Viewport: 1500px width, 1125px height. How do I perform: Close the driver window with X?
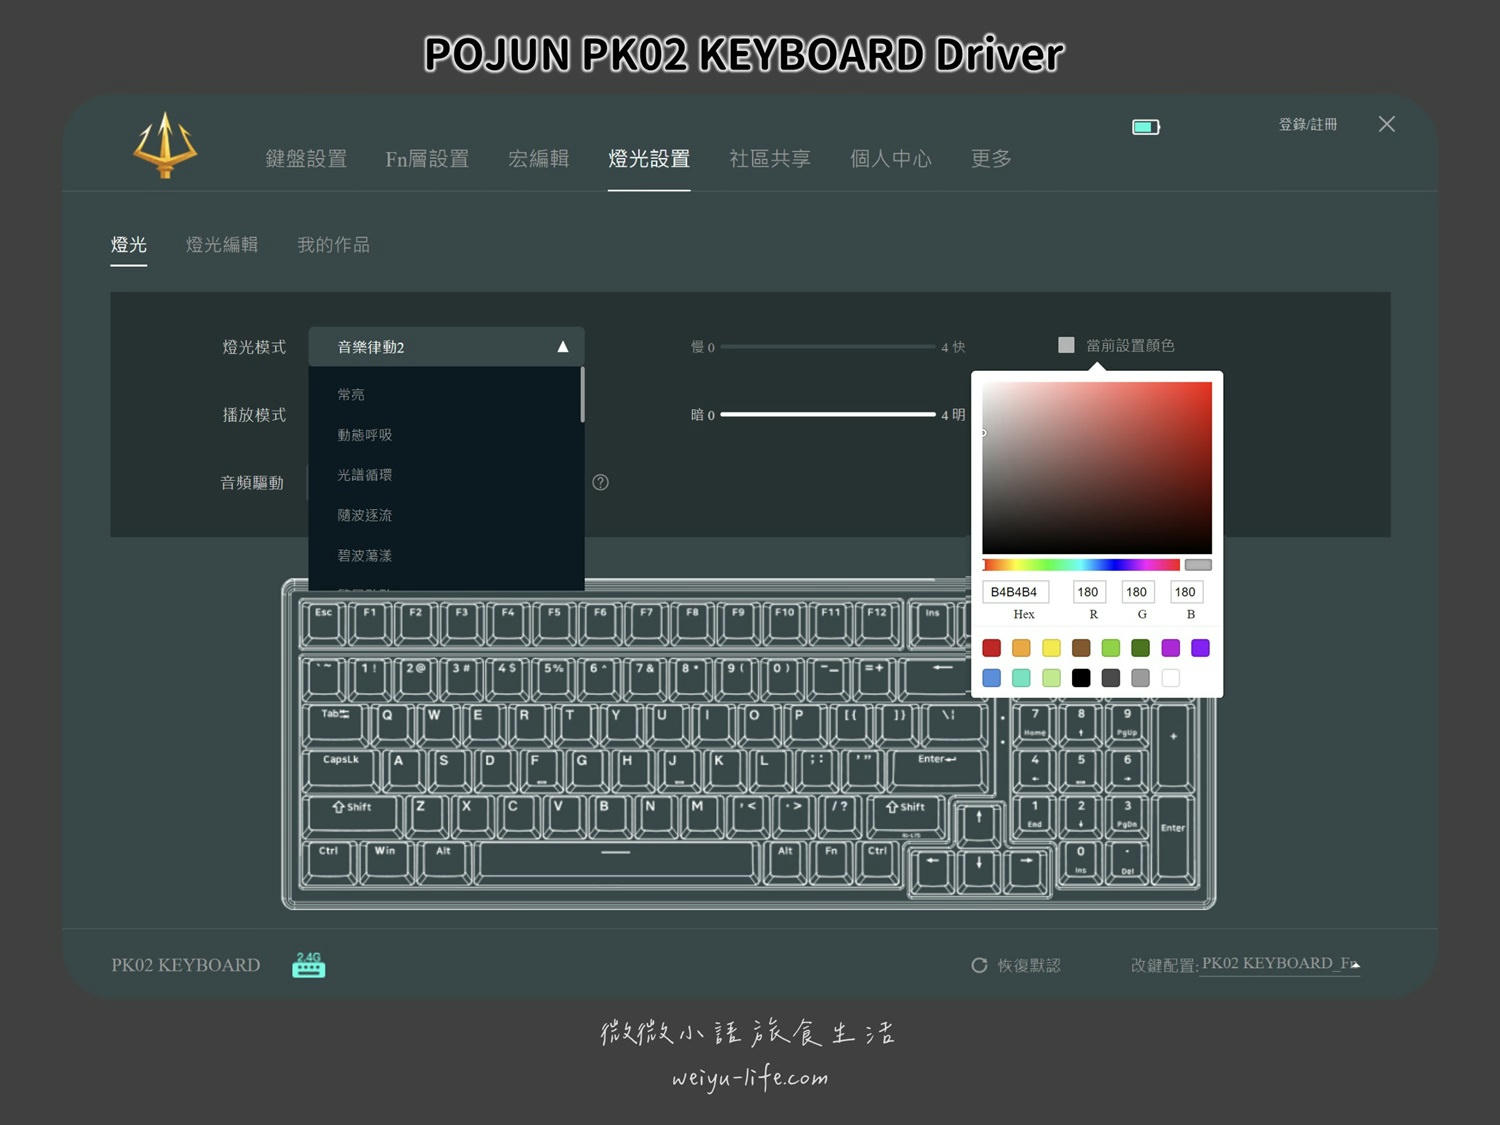1386,124
